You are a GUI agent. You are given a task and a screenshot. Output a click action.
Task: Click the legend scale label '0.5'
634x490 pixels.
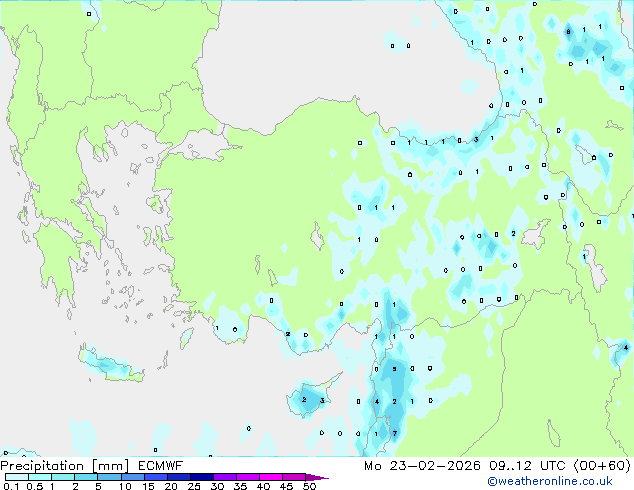click(x=35, y=486)
